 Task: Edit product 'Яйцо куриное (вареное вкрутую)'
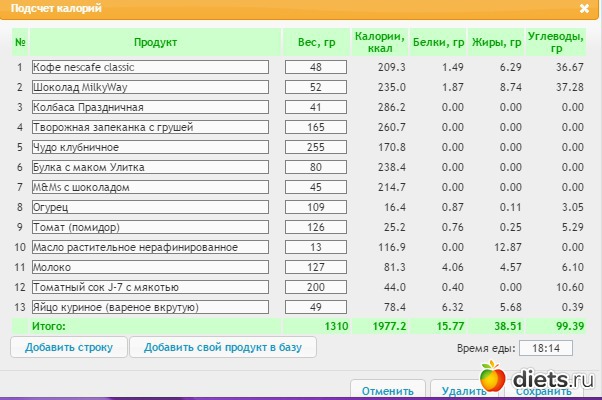point(150,307)
